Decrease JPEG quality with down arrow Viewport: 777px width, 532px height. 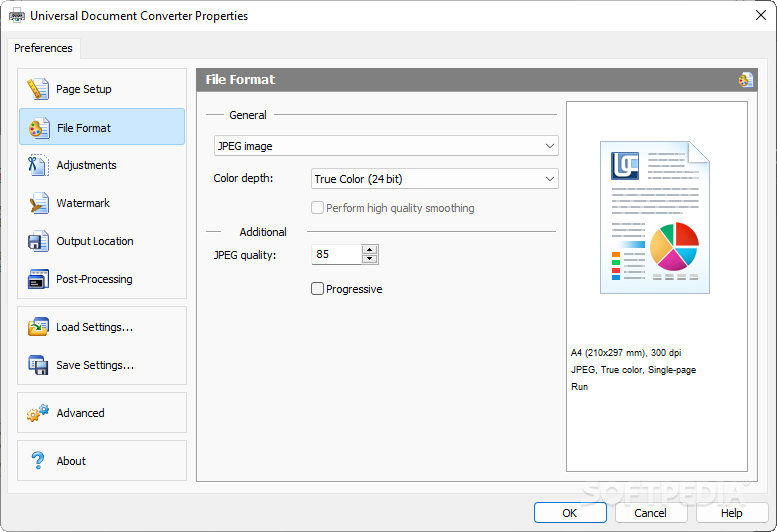pos(370,259)
